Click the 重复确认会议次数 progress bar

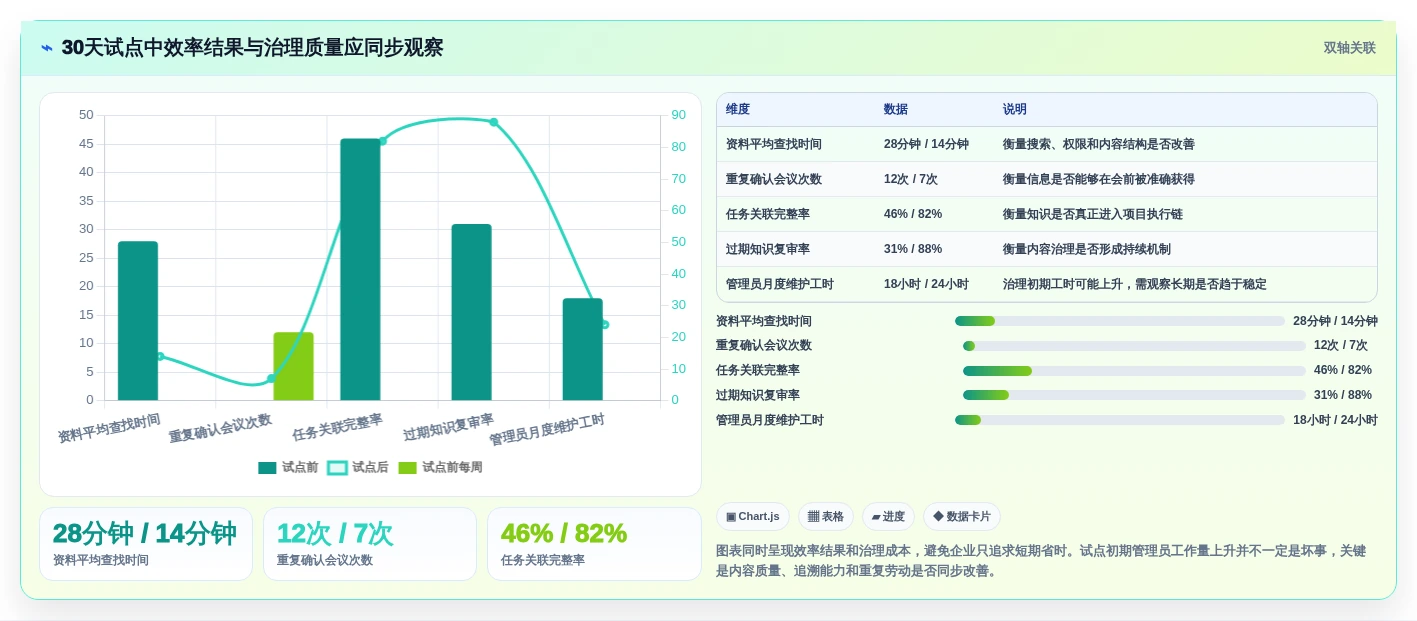(1134, 345)
